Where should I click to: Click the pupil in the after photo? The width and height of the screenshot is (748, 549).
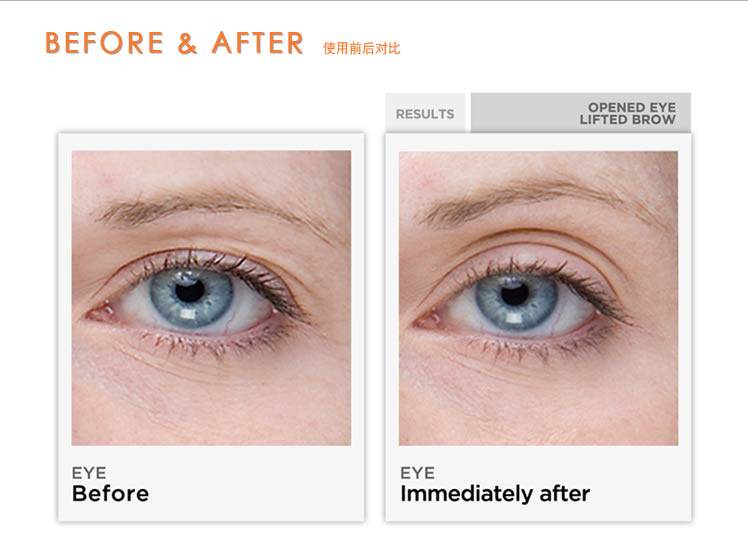click(515, 293)
